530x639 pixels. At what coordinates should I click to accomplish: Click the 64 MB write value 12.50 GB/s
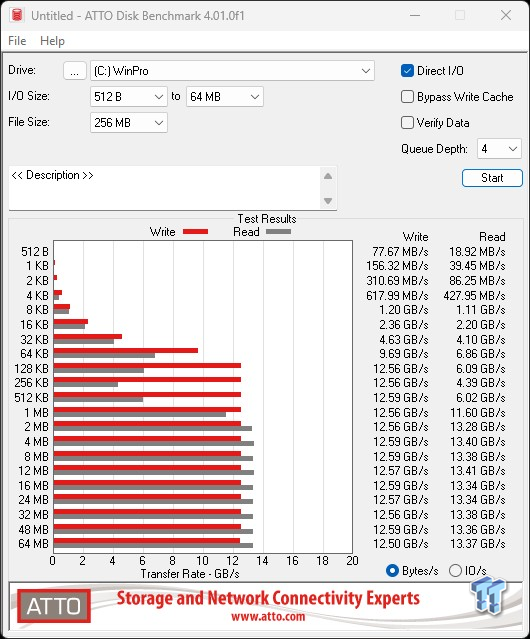coord(401,544)
